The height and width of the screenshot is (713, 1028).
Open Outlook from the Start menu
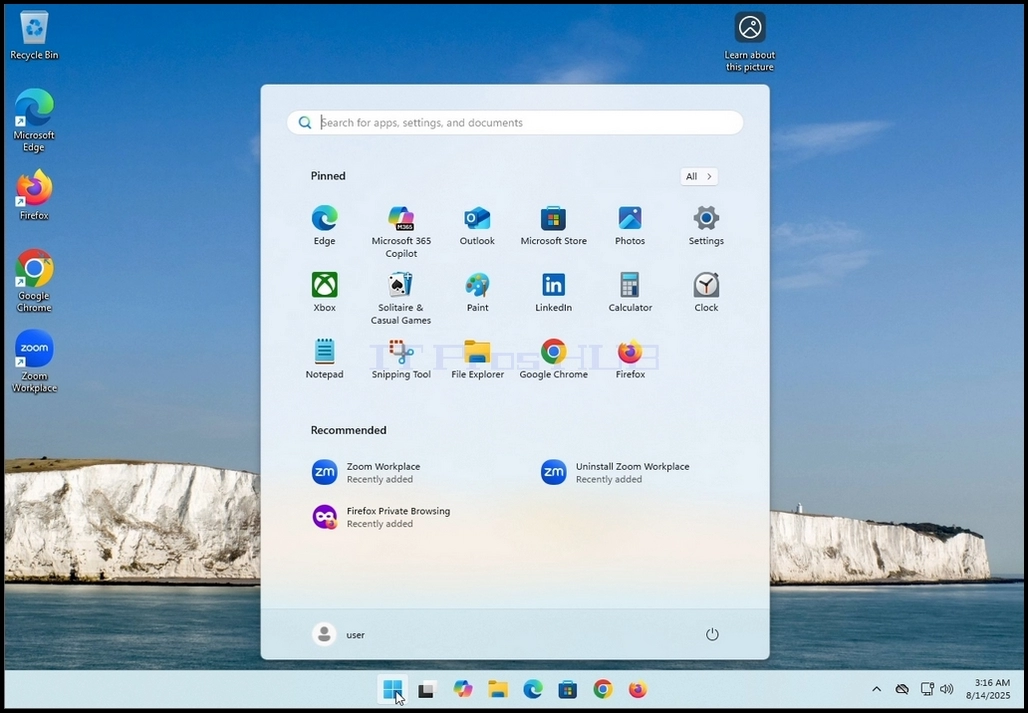[477, 225]
